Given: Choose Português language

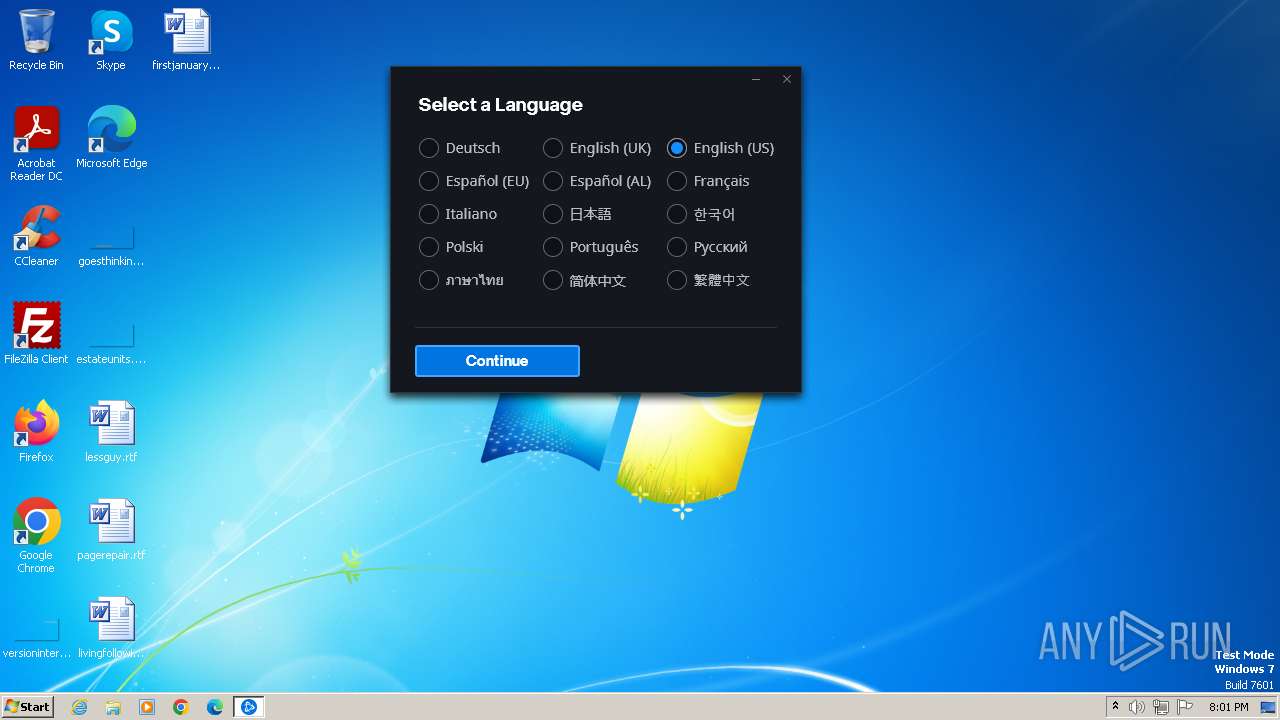Looking at the screenshot, I should coord(591,247).
